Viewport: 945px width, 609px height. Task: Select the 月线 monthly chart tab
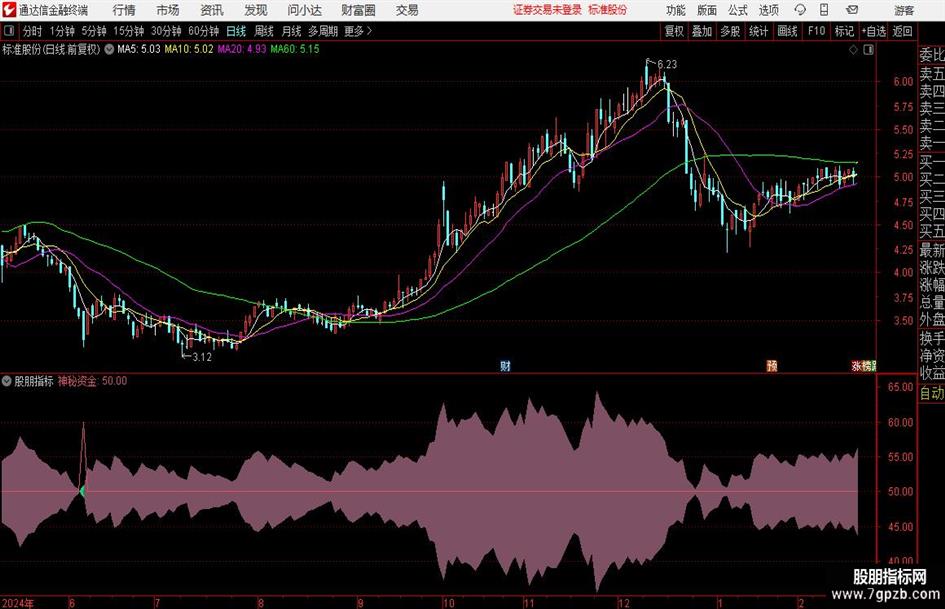pos(292,31)
